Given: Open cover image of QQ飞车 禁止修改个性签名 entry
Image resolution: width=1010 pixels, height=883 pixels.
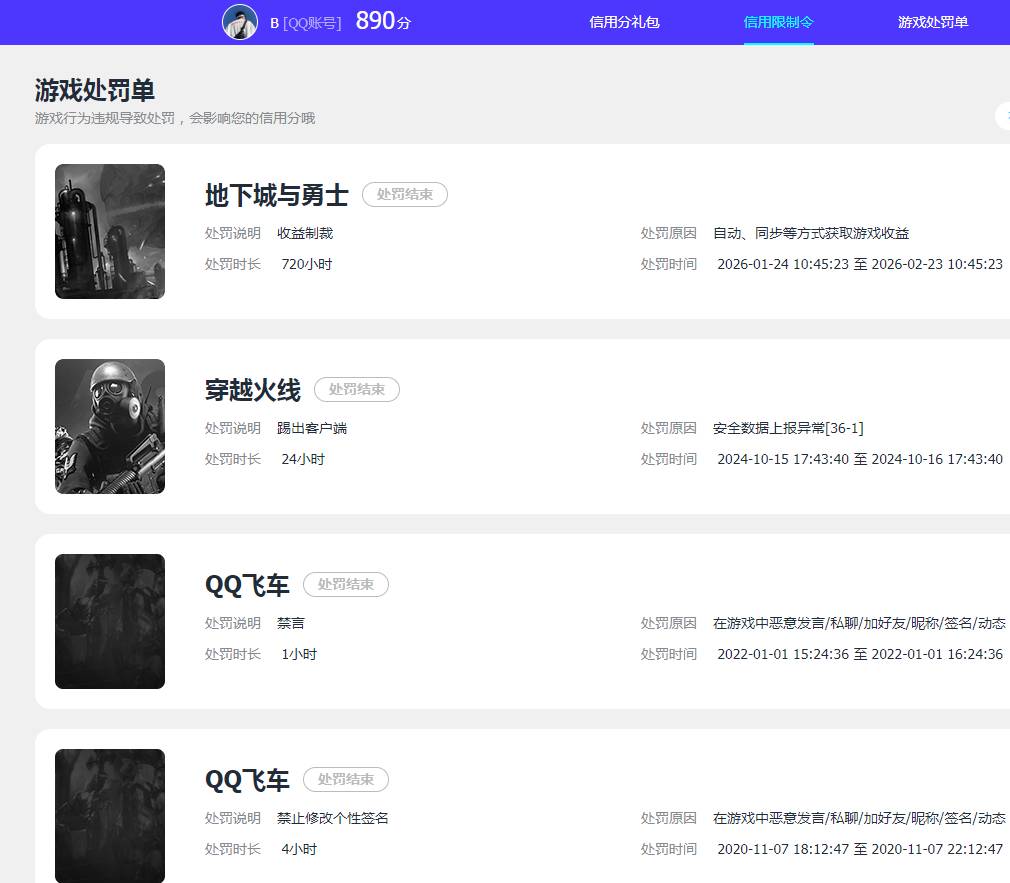Looking at the screenshot, I should pos(110,815).
